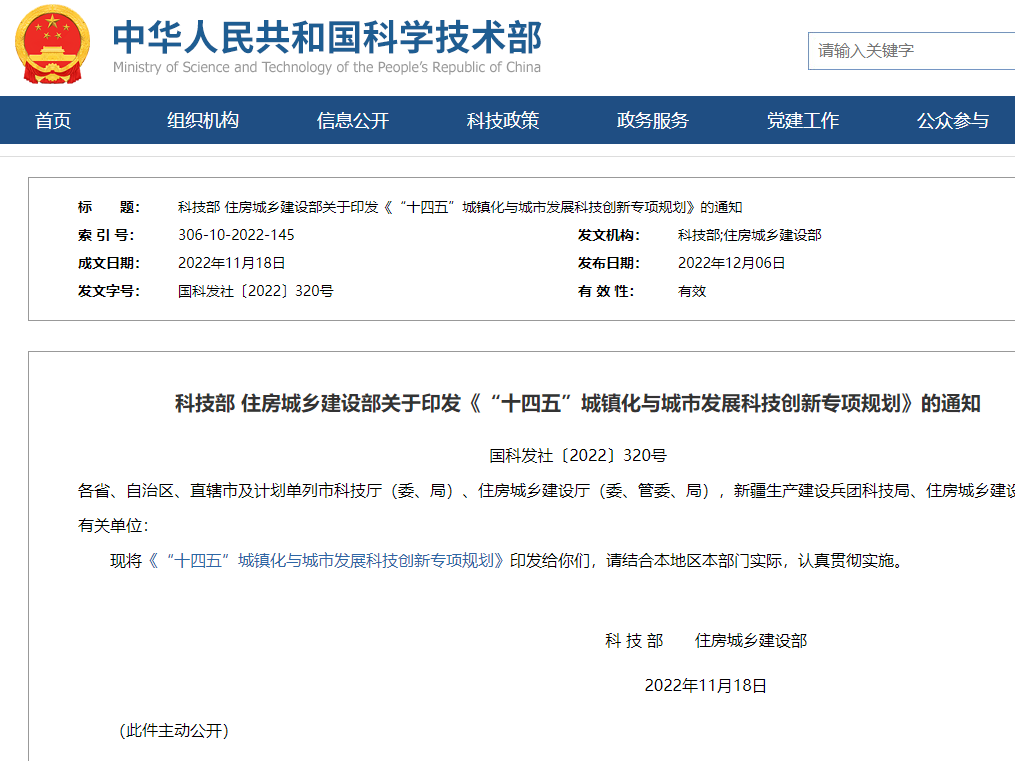
Task: Open the 党建工作 navigation item
Action: click(803, 120)
